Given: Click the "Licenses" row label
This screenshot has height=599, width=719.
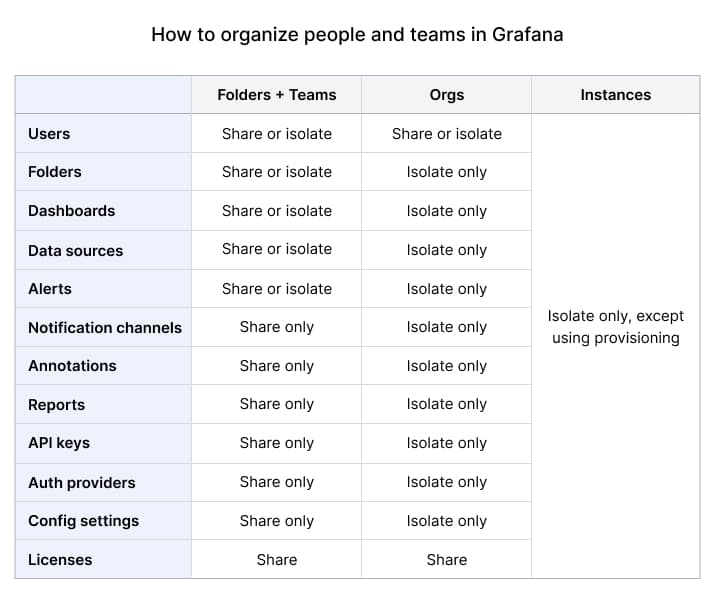Looking at the screenshot, I should click(x=60, y=560).
